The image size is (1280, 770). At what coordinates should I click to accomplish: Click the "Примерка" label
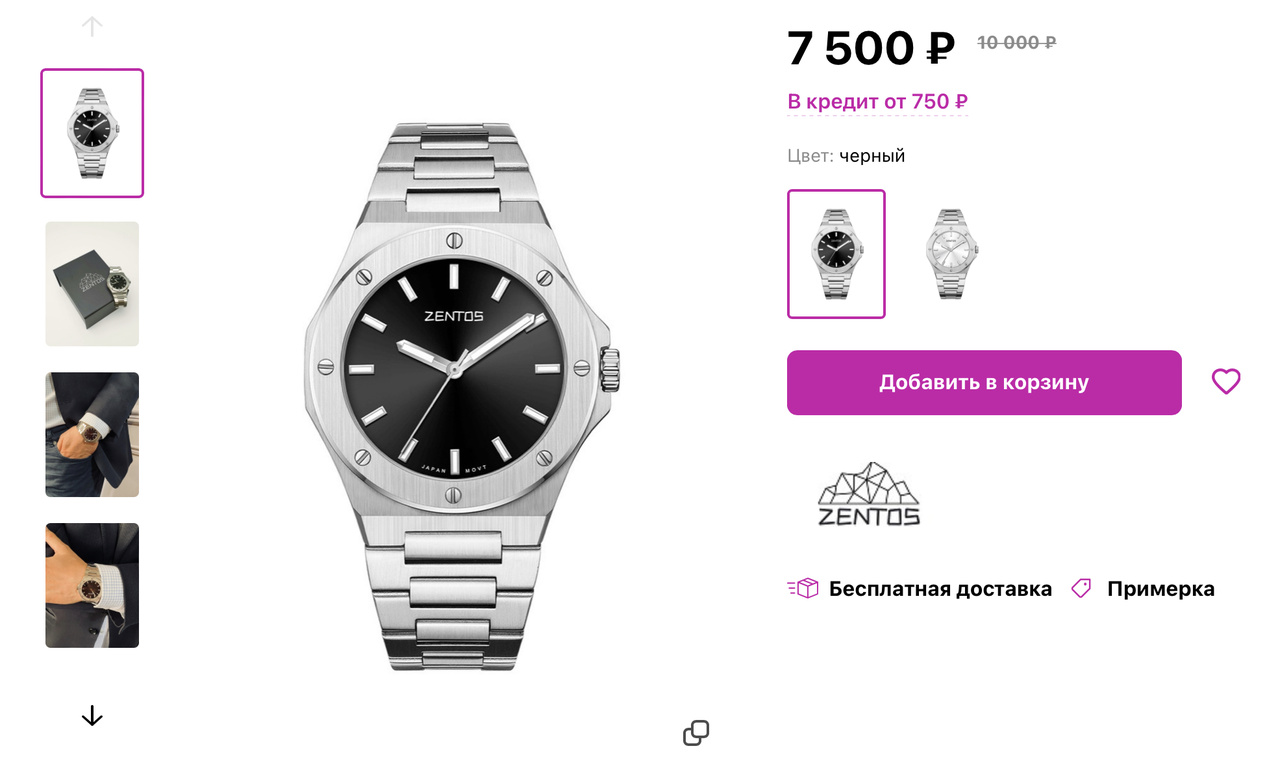coord(1160,589)
